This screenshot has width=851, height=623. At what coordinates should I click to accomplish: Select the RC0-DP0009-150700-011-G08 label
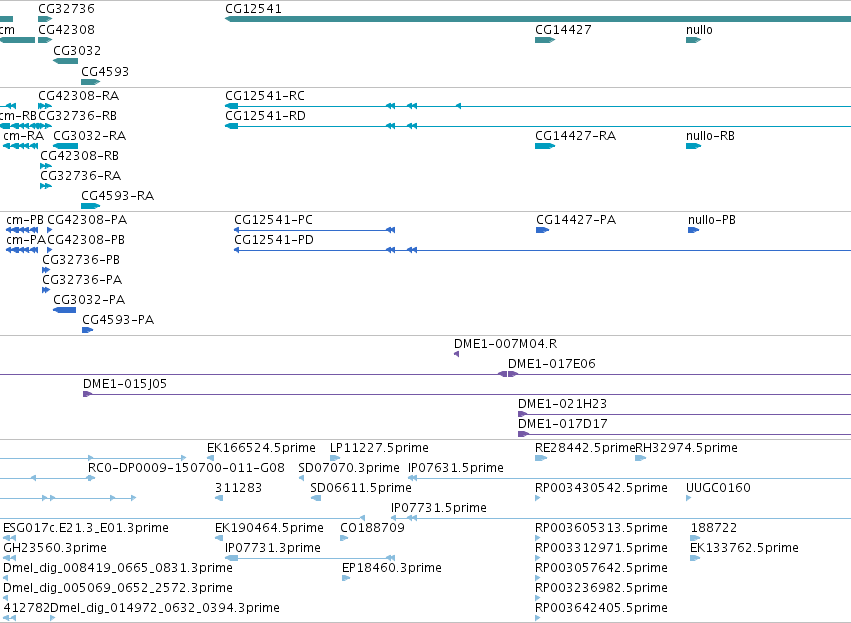point(186,468)
